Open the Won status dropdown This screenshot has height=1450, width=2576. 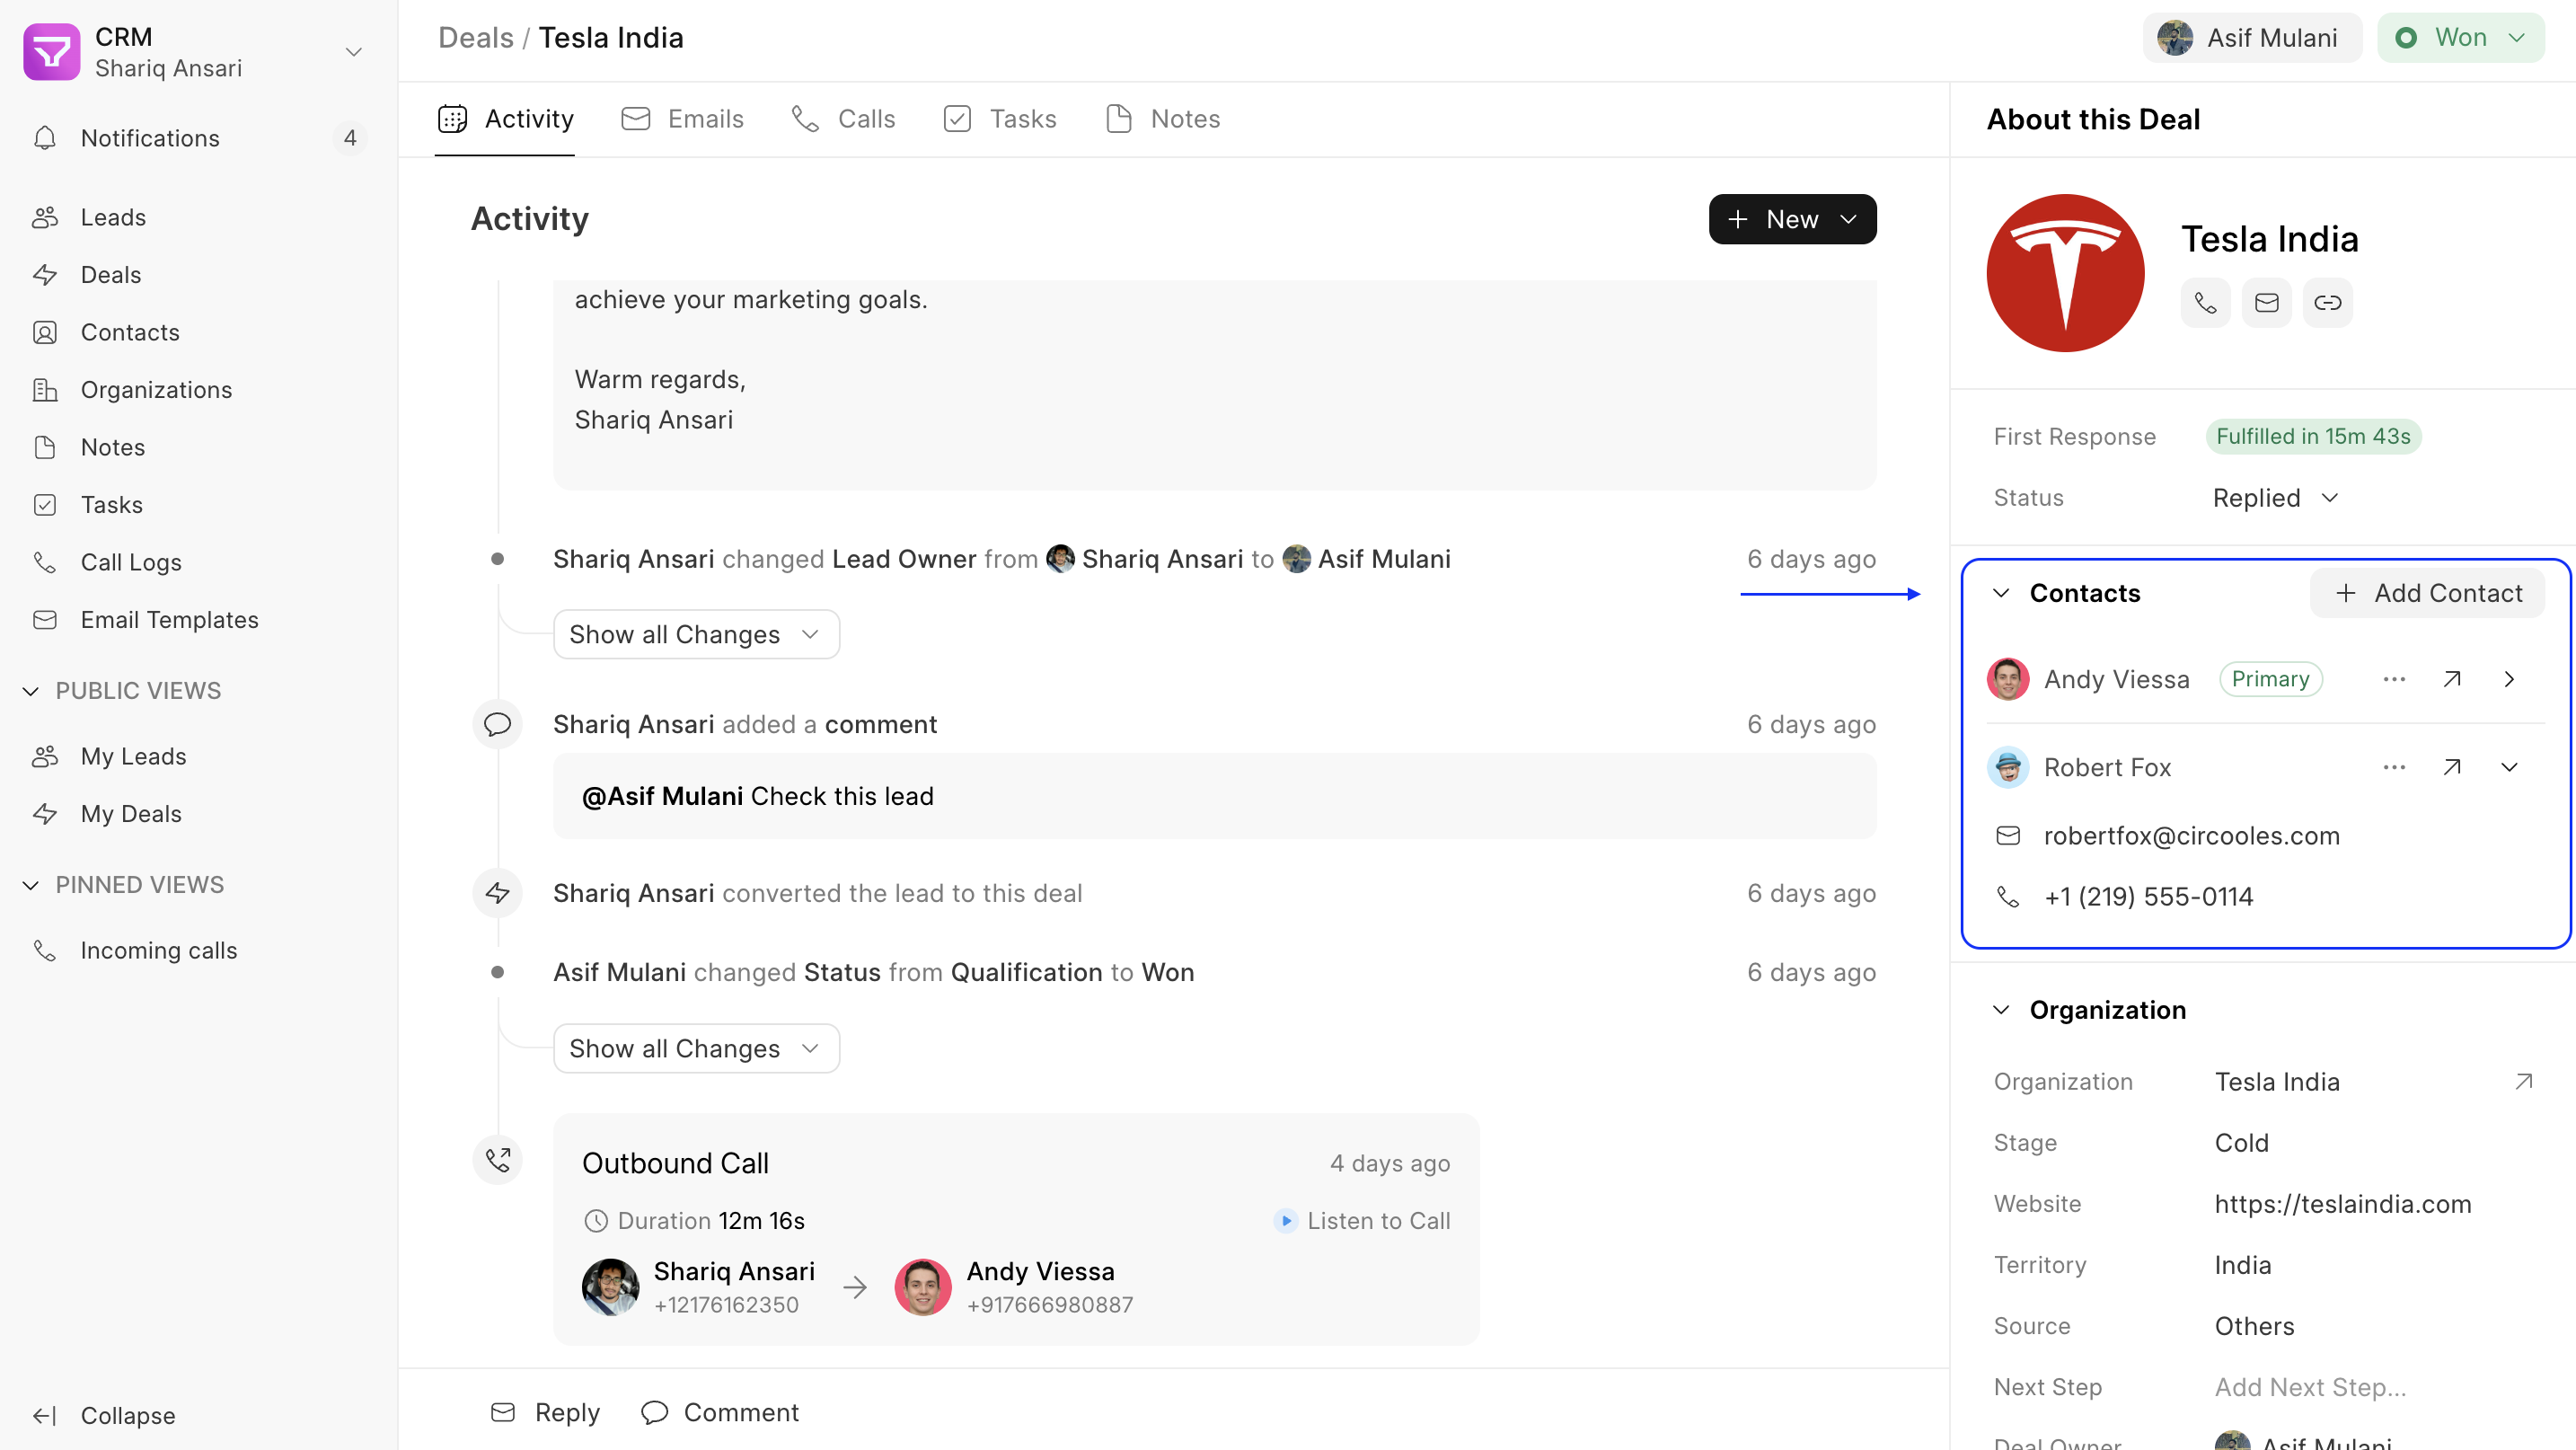click(x=2460, y=38)
